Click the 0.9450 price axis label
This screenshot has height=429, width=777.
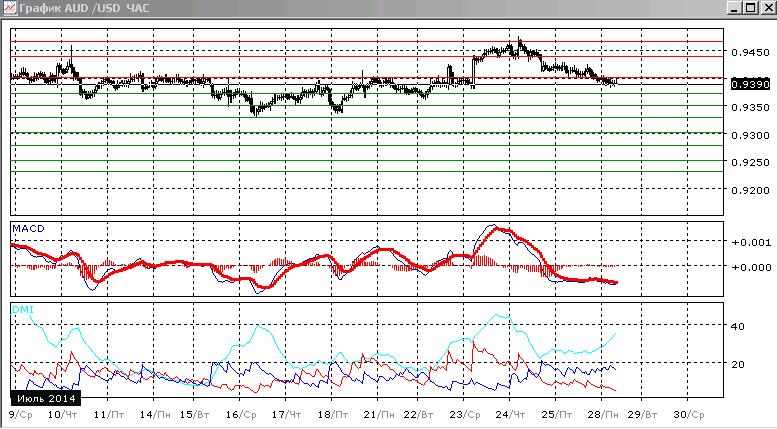pos(750,53)
